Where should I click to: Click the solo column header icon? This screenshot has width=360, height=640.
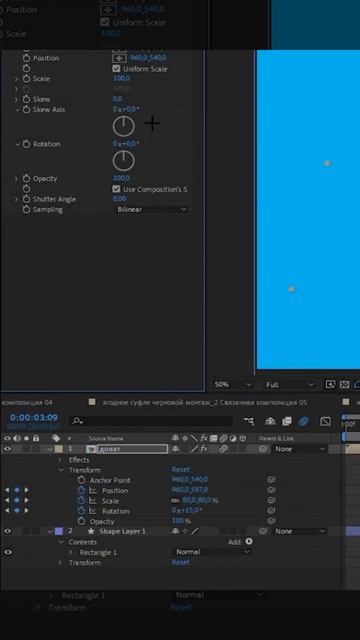(x=27, y=438)
